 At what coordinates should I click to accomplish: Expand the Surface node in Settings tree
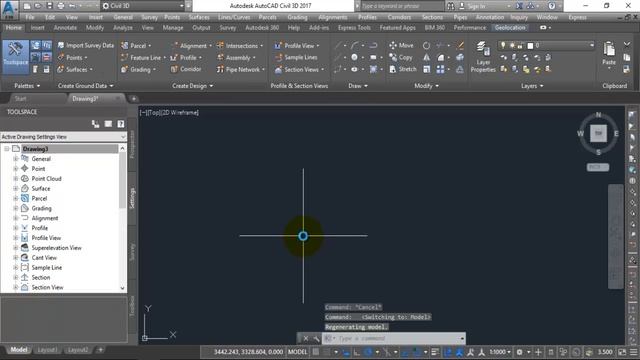click(x=16, y=189)
